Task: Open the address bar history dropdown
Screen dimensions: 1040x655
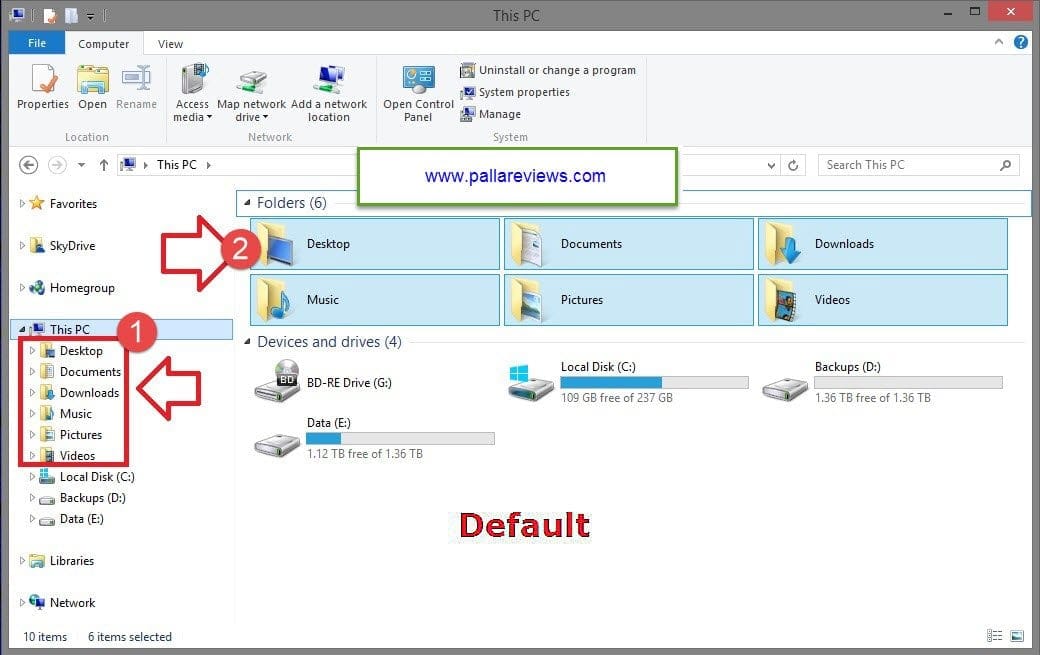Action: tap(771, 165)
